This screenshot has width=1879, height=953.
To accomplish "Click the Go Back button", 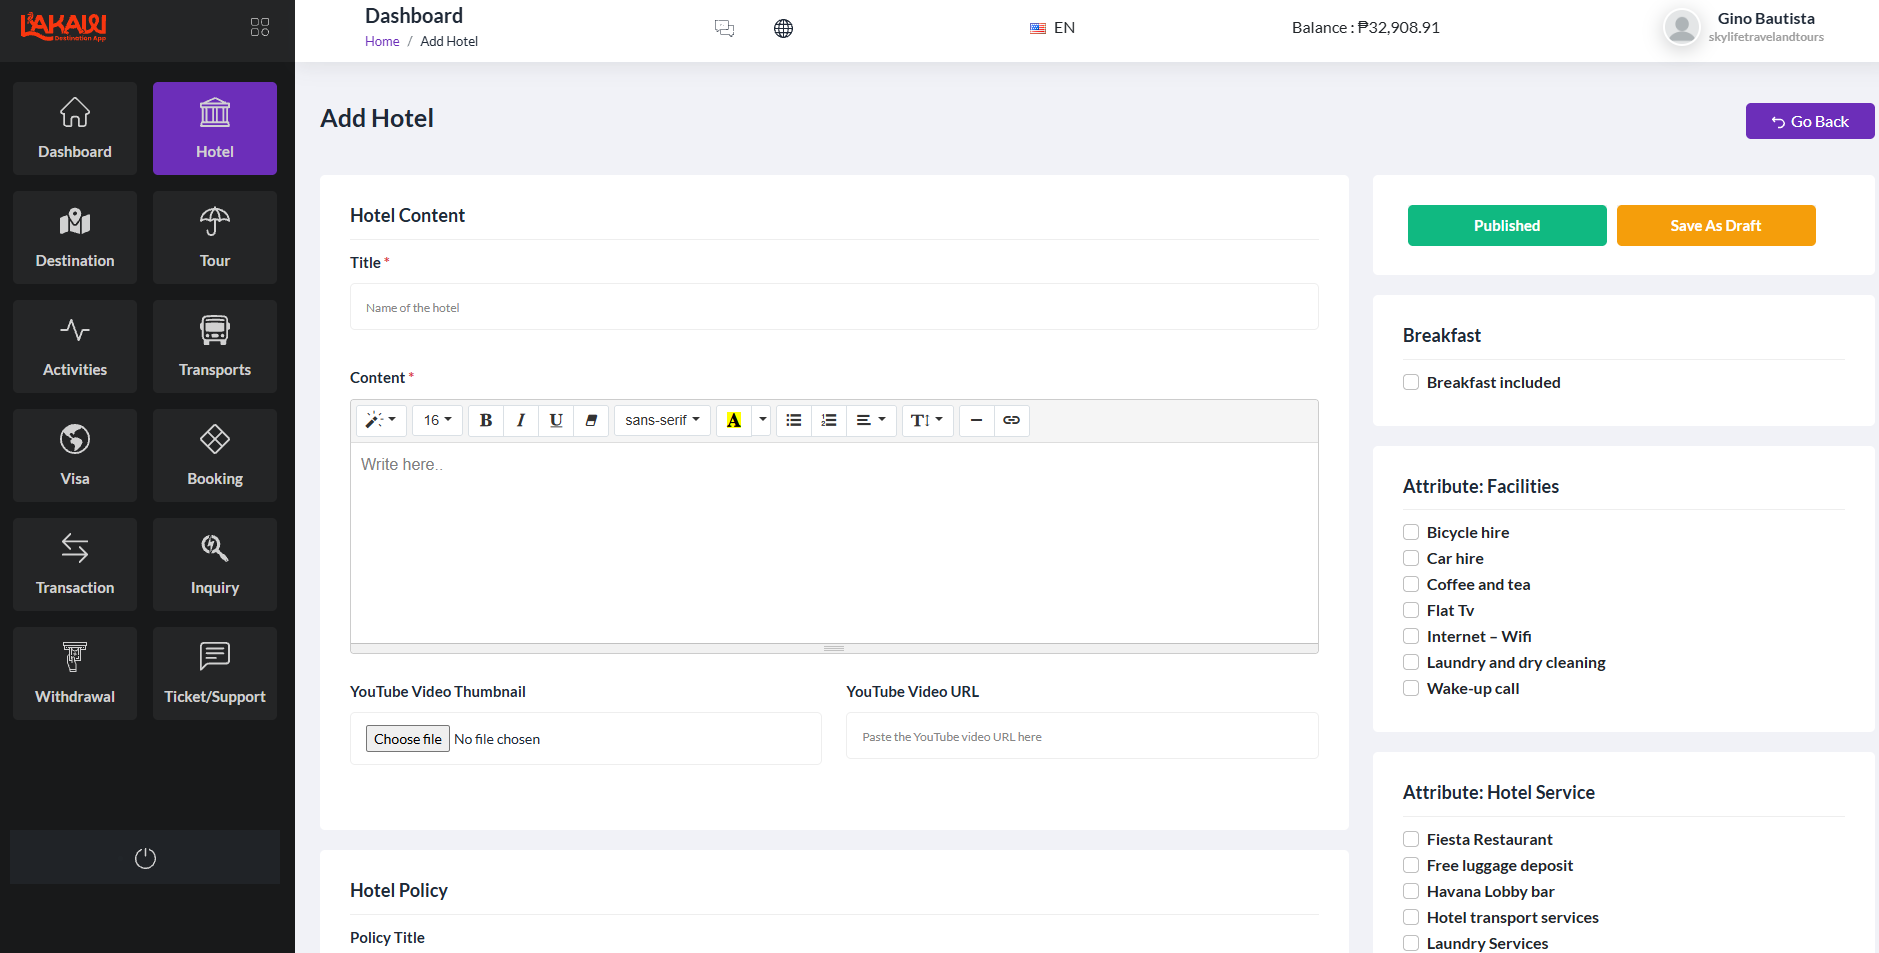I will coord(1810,121).
